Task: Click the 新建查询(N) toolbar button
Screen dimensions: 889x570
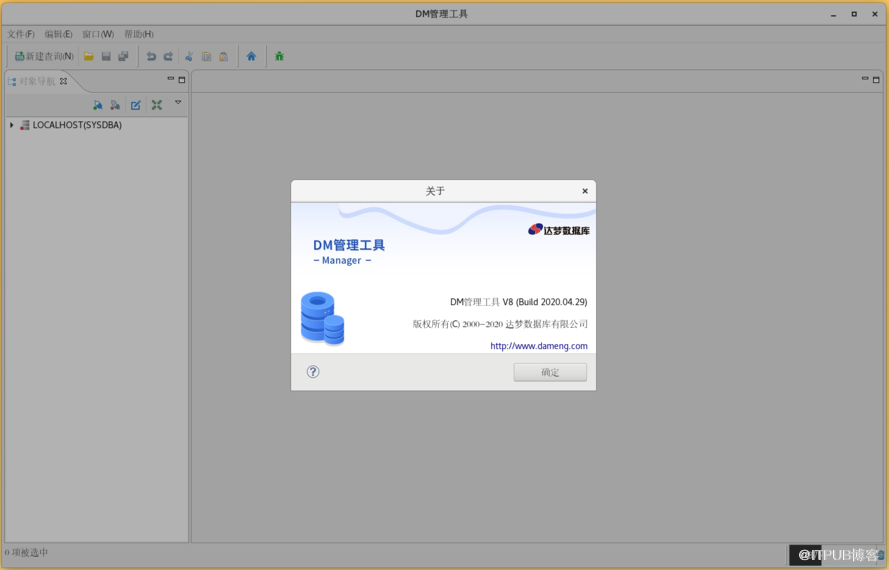Action: [44, 57]
